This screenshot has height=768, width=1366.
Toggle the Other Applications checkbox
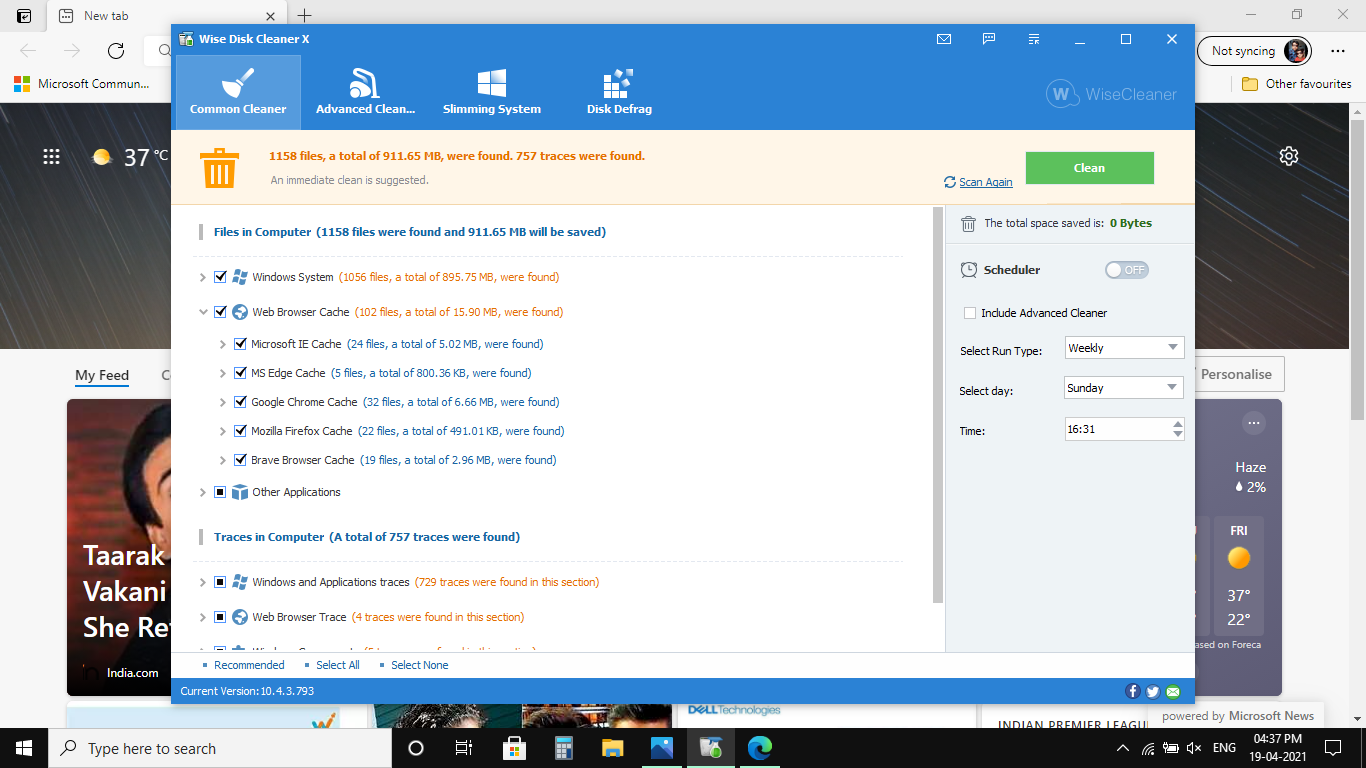220,492
